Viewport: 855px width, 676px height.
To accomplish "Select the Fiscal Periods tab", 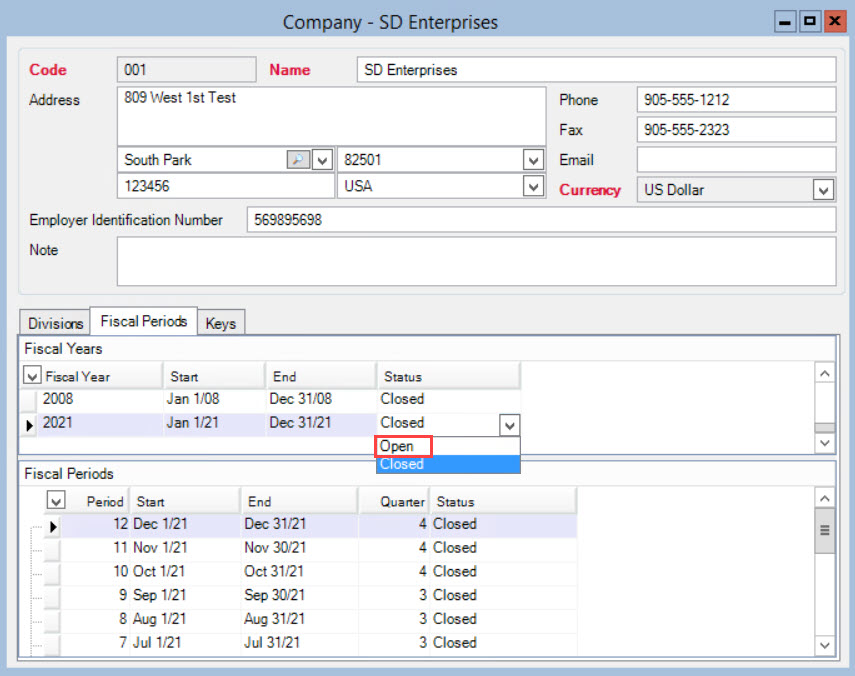I will coord(144,321).
